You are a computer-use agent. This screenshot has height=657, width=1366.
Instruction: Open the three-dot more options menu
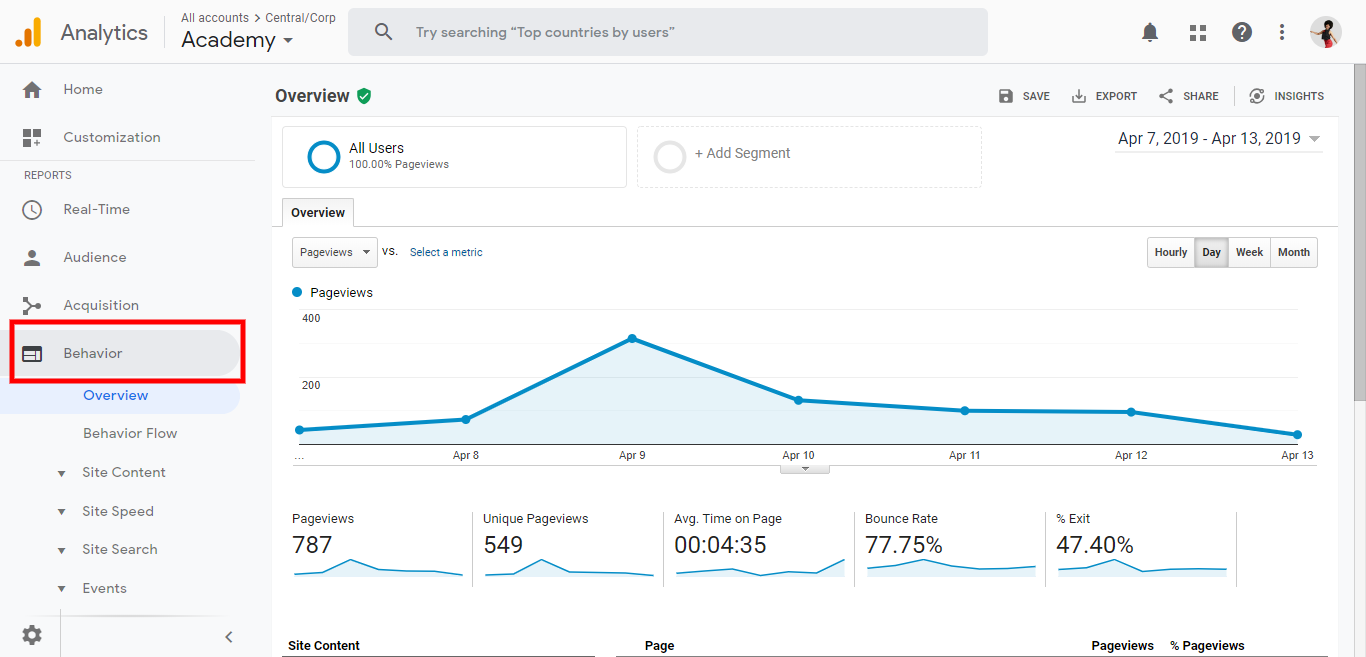(x=1282, y=32)
